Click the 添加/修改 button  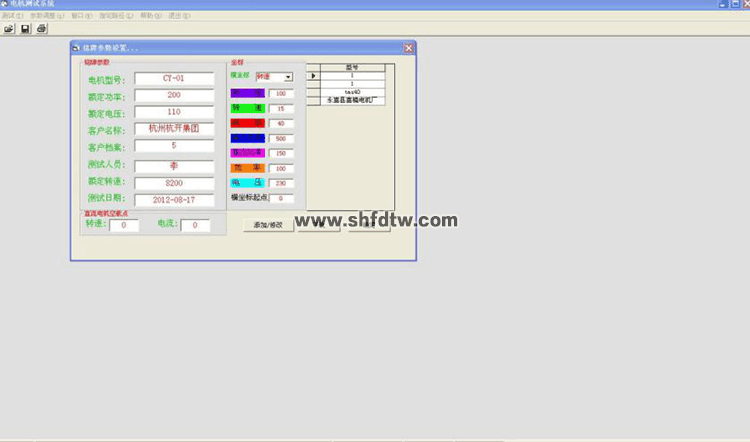click(x=269, y=225)
